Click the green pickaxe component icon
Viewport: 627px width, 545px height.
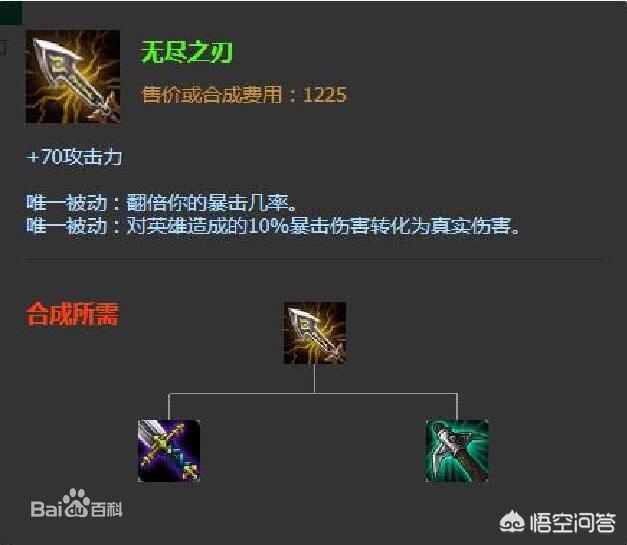pyautogui.click(x=457, y=451)
